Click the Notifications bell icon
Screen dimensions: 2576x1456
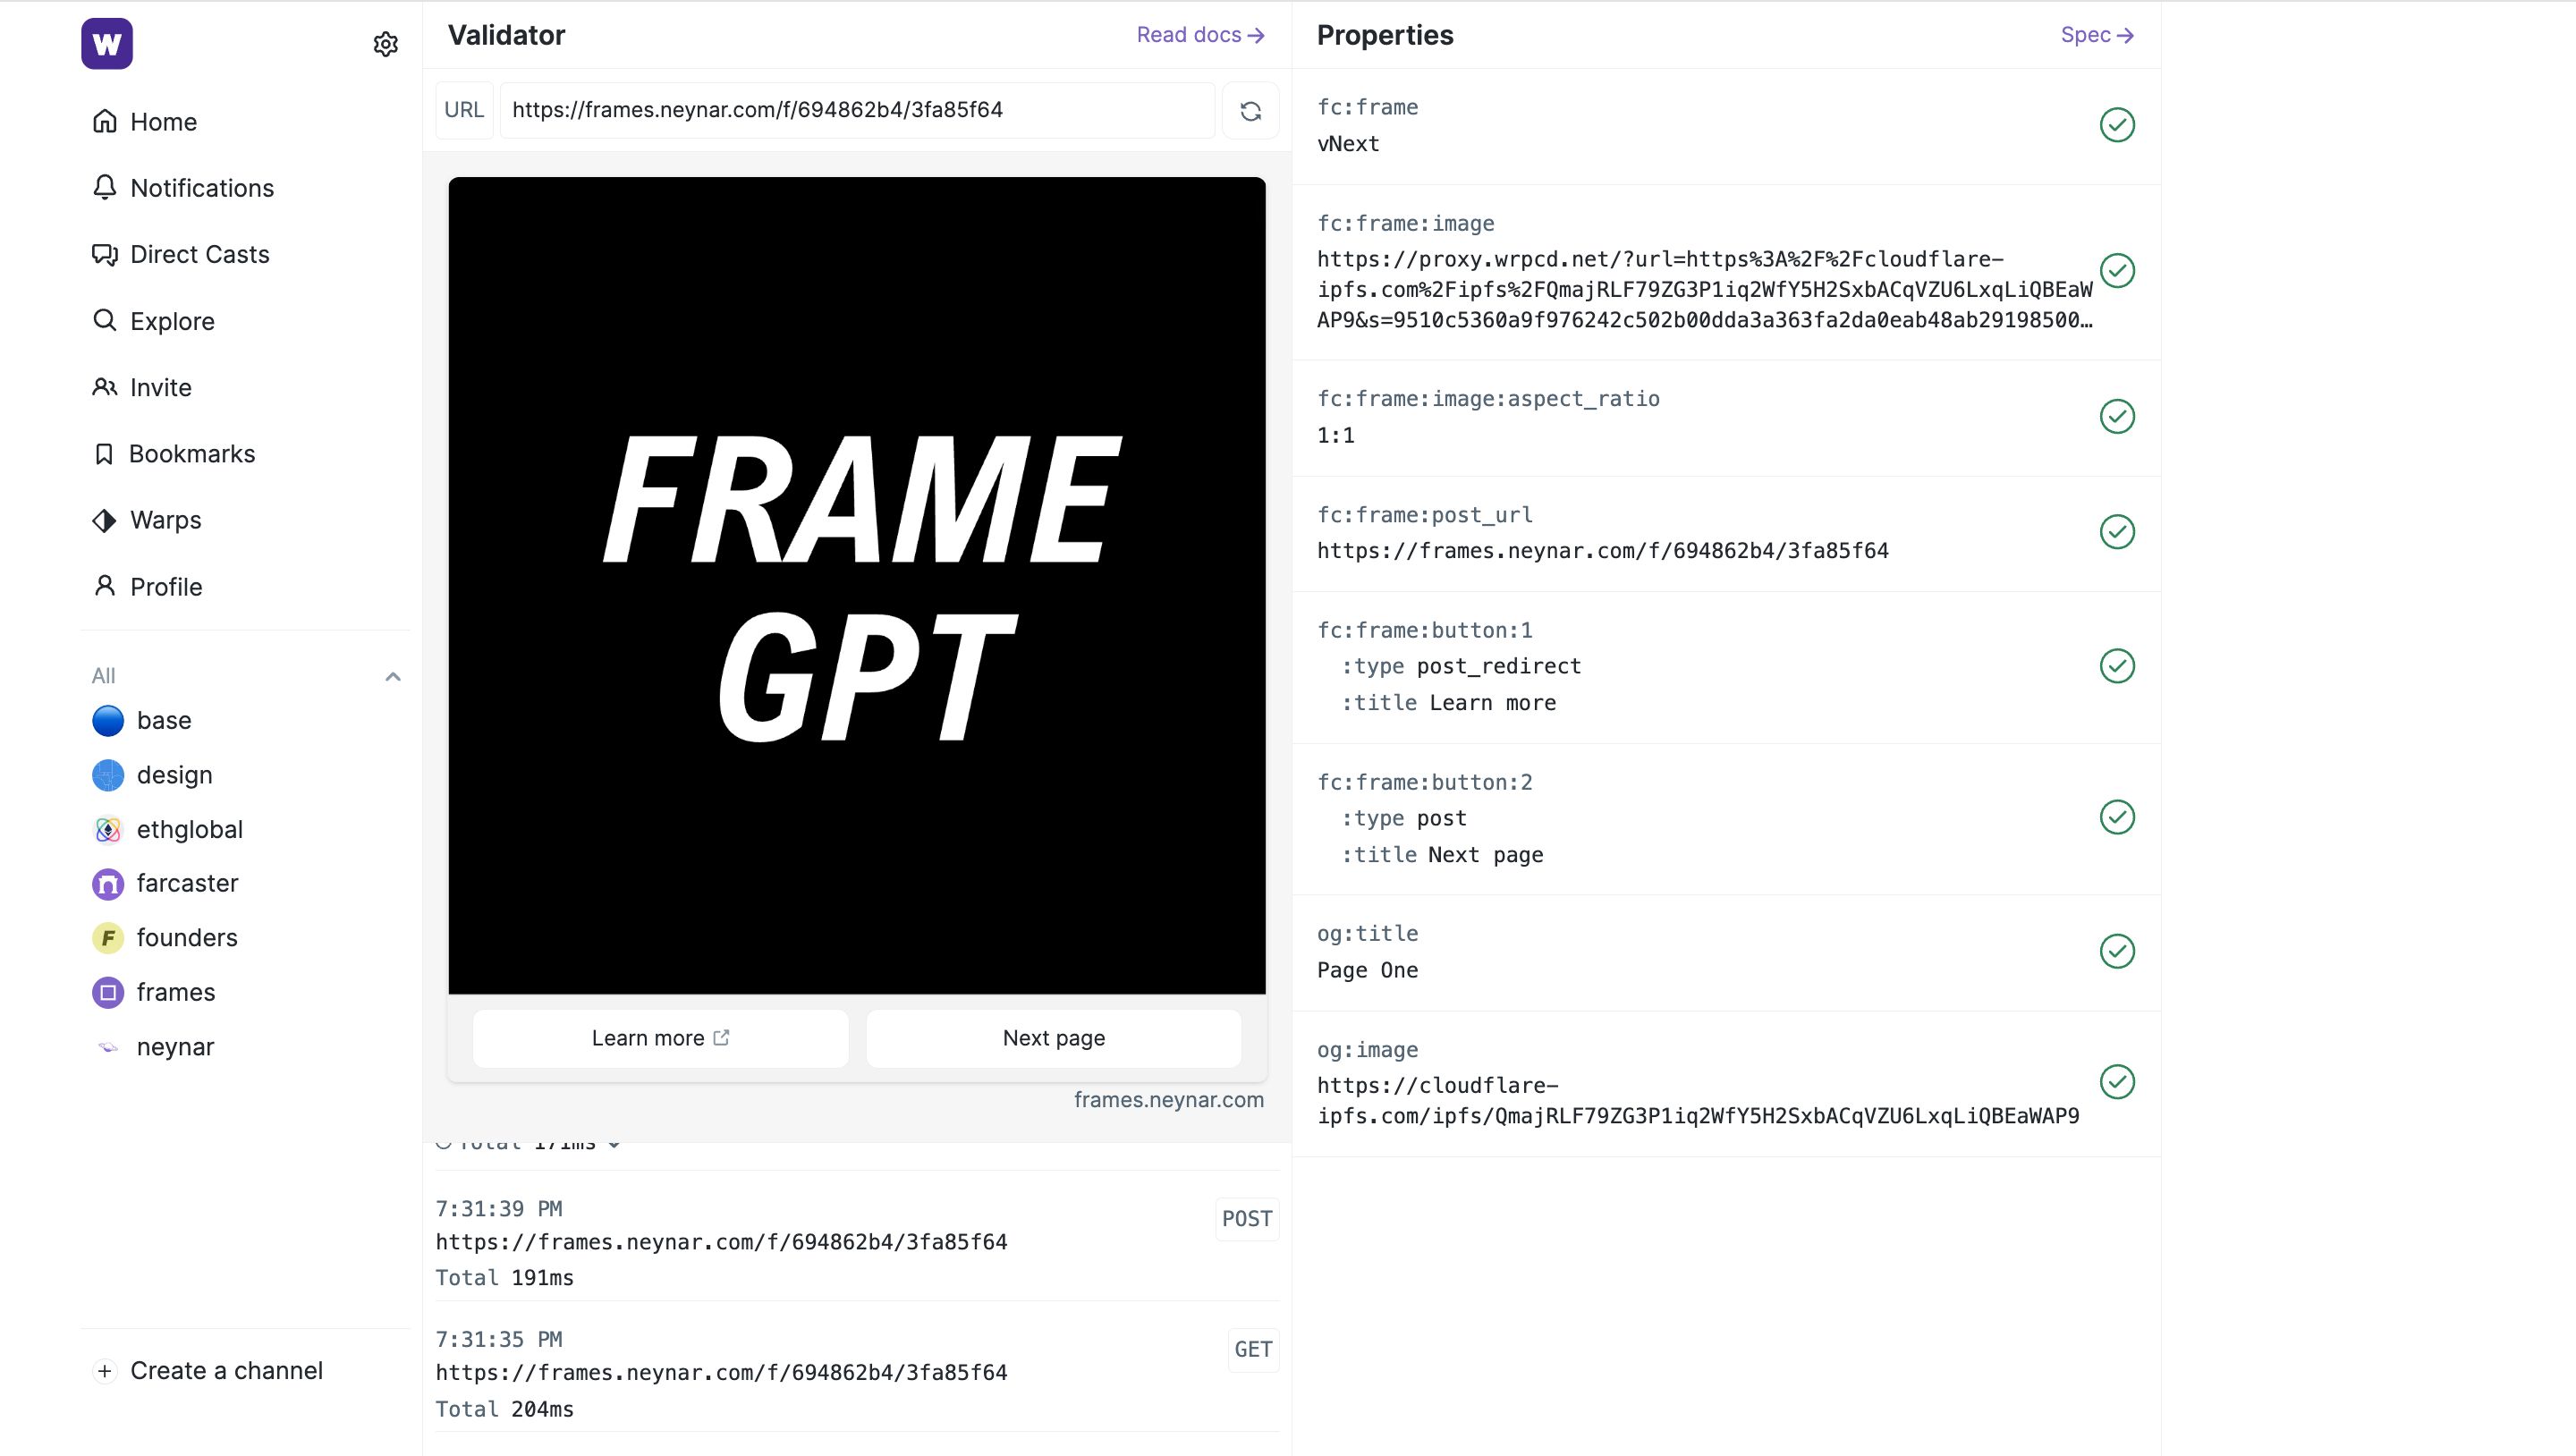(106, 188)
